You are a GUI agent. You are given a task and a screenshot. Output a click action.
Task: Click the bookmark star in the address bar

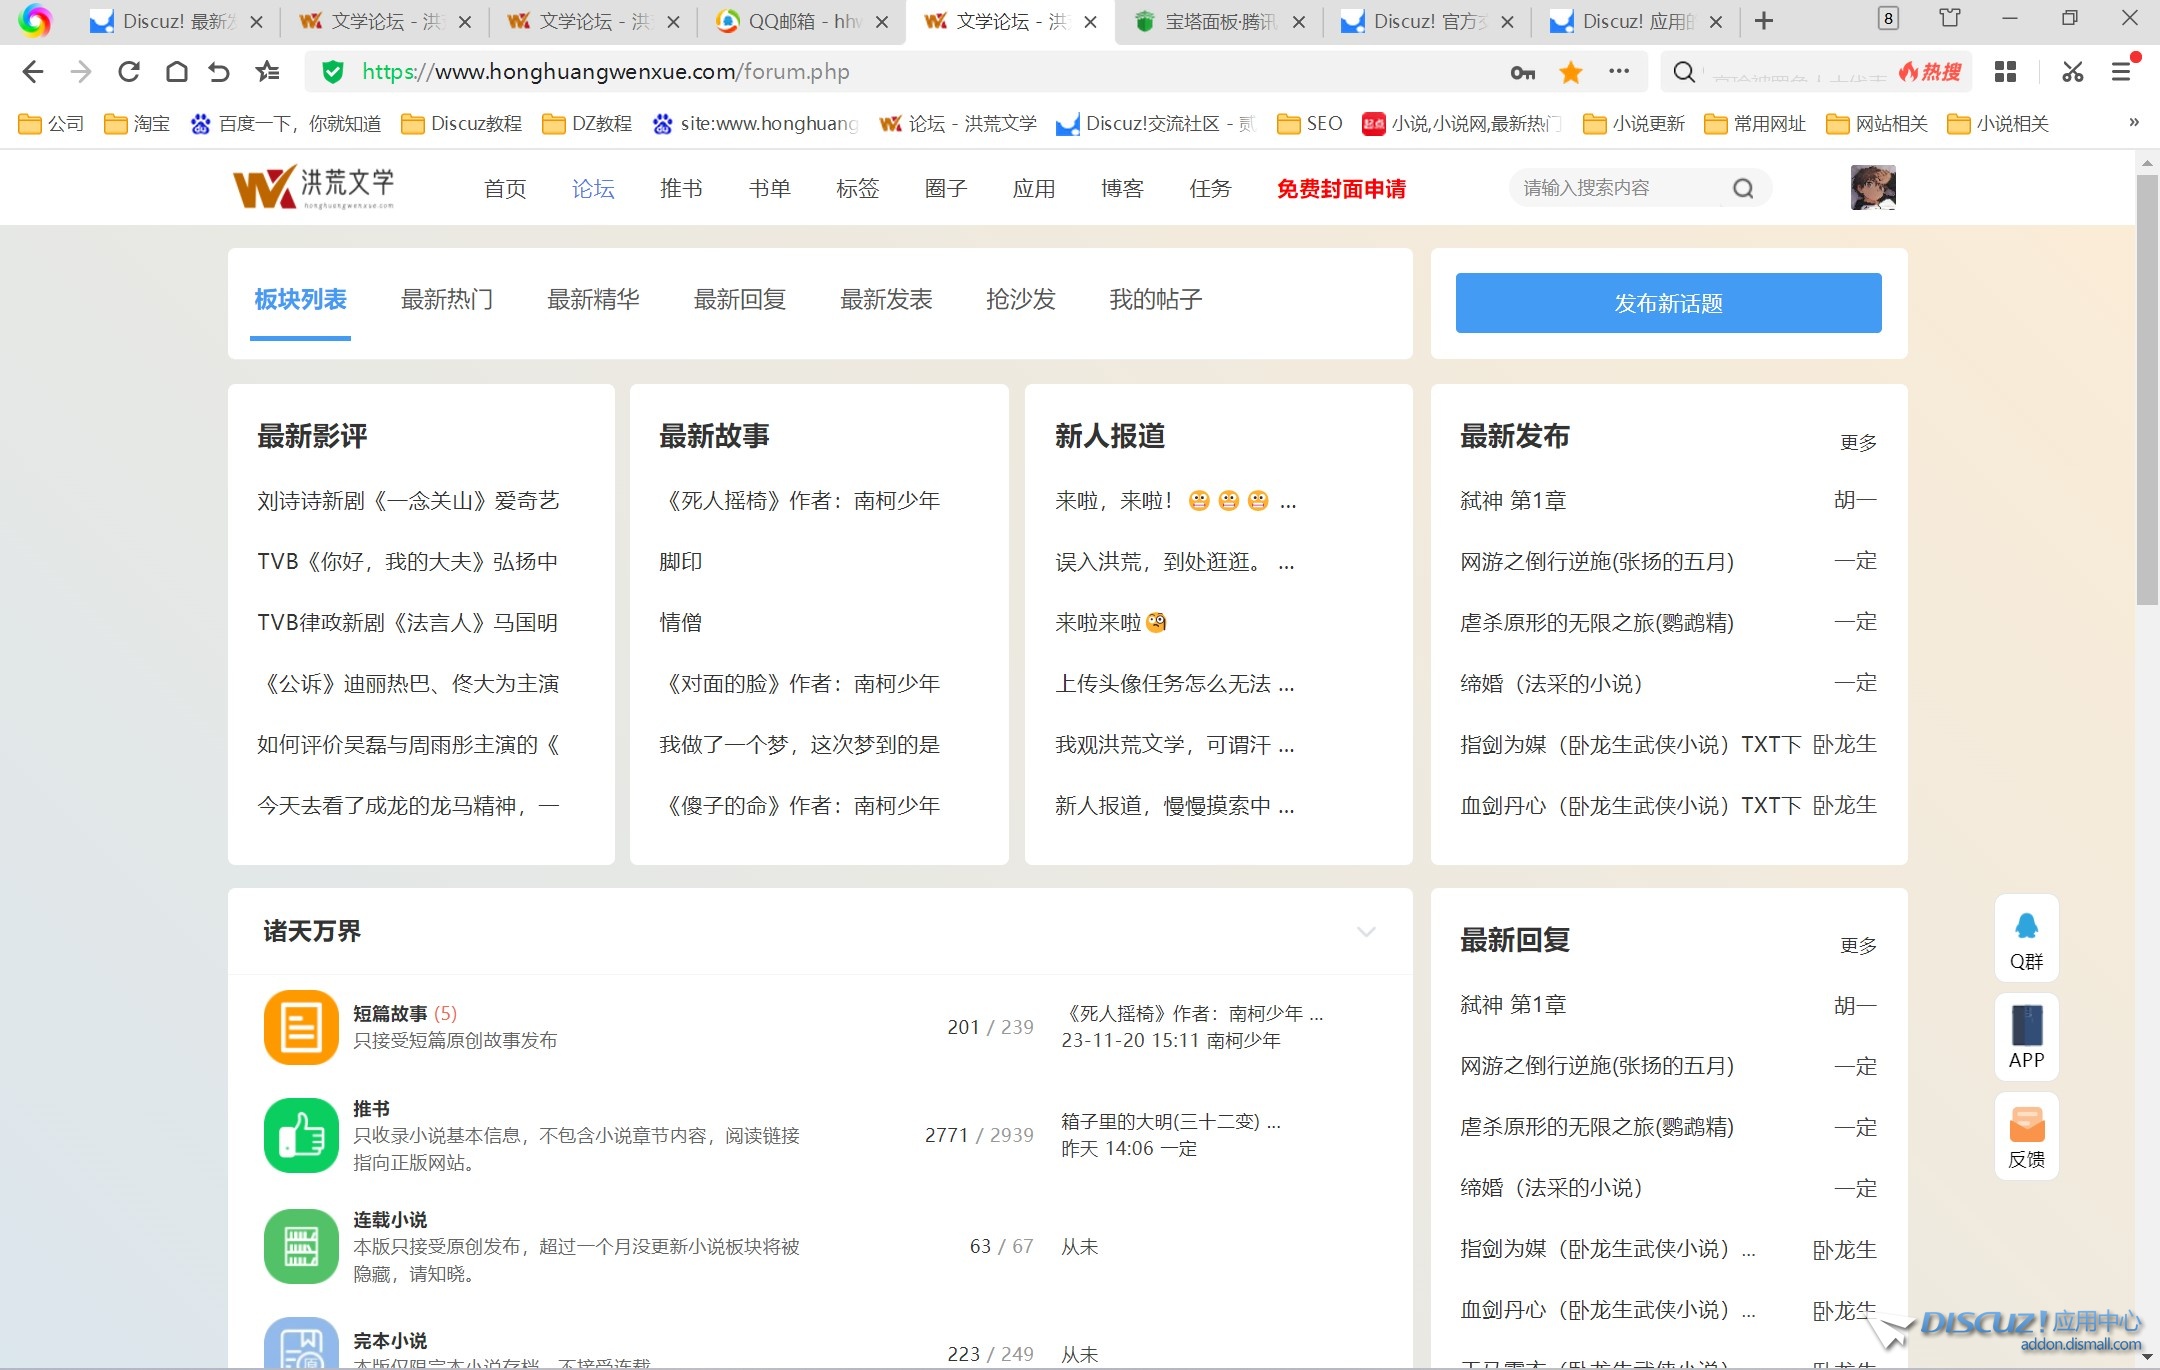point(1571,72)
